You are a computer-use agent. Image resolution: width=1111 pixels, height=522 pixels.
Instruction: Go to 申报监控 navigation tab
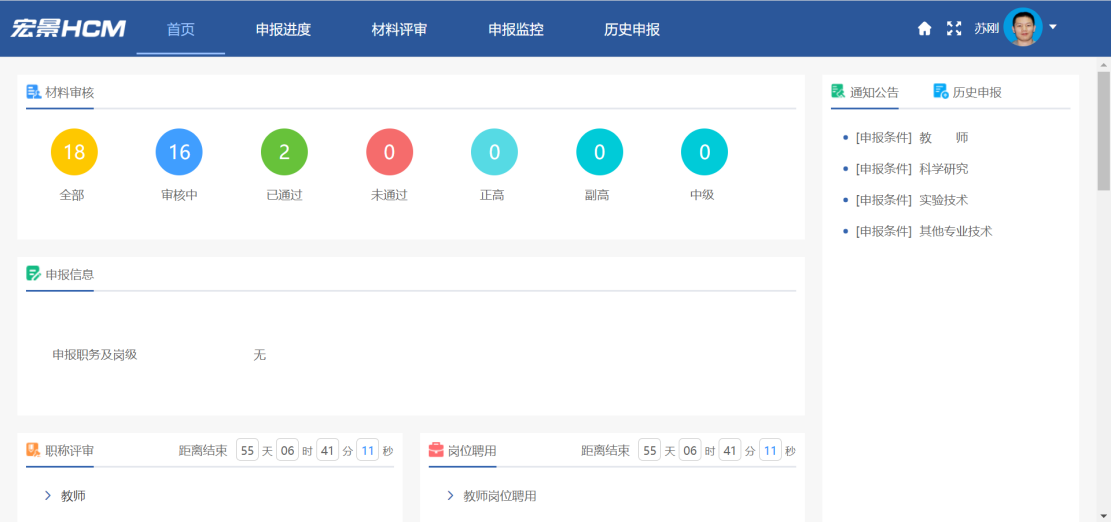tap(516, 30)
